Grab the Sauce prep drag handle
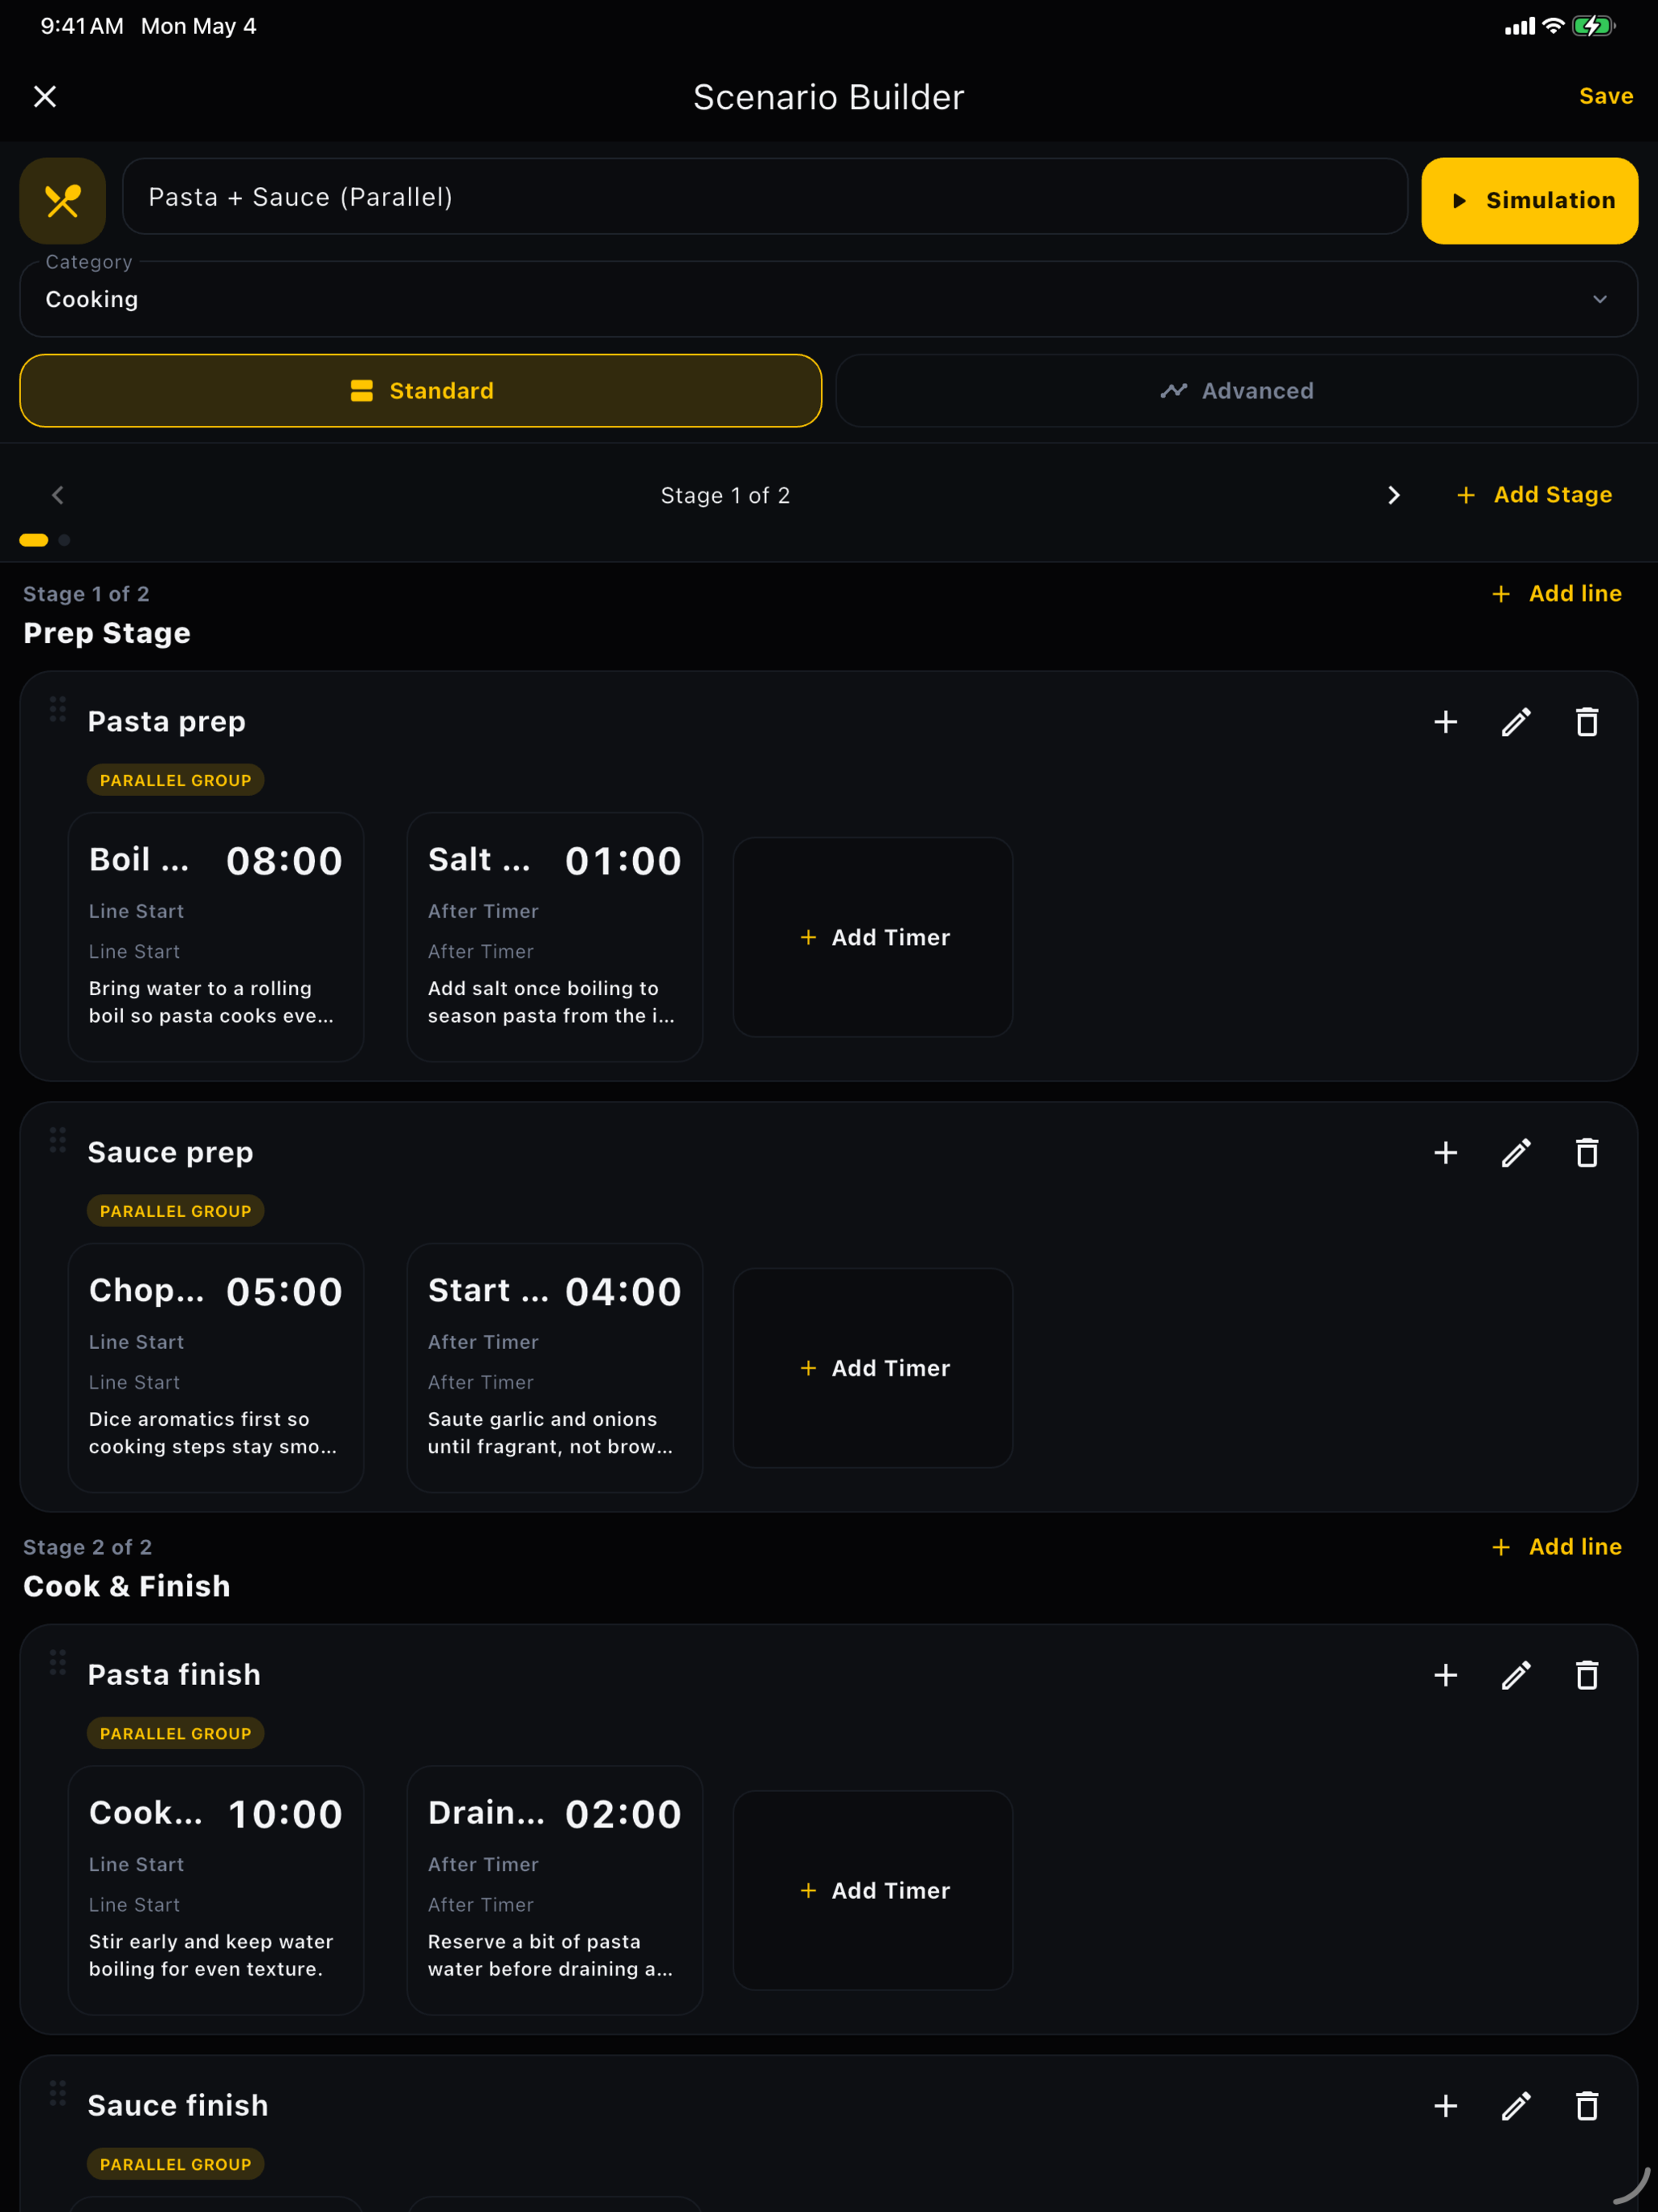This screenshot has height=2212, width=1658. pos(58,1140)
